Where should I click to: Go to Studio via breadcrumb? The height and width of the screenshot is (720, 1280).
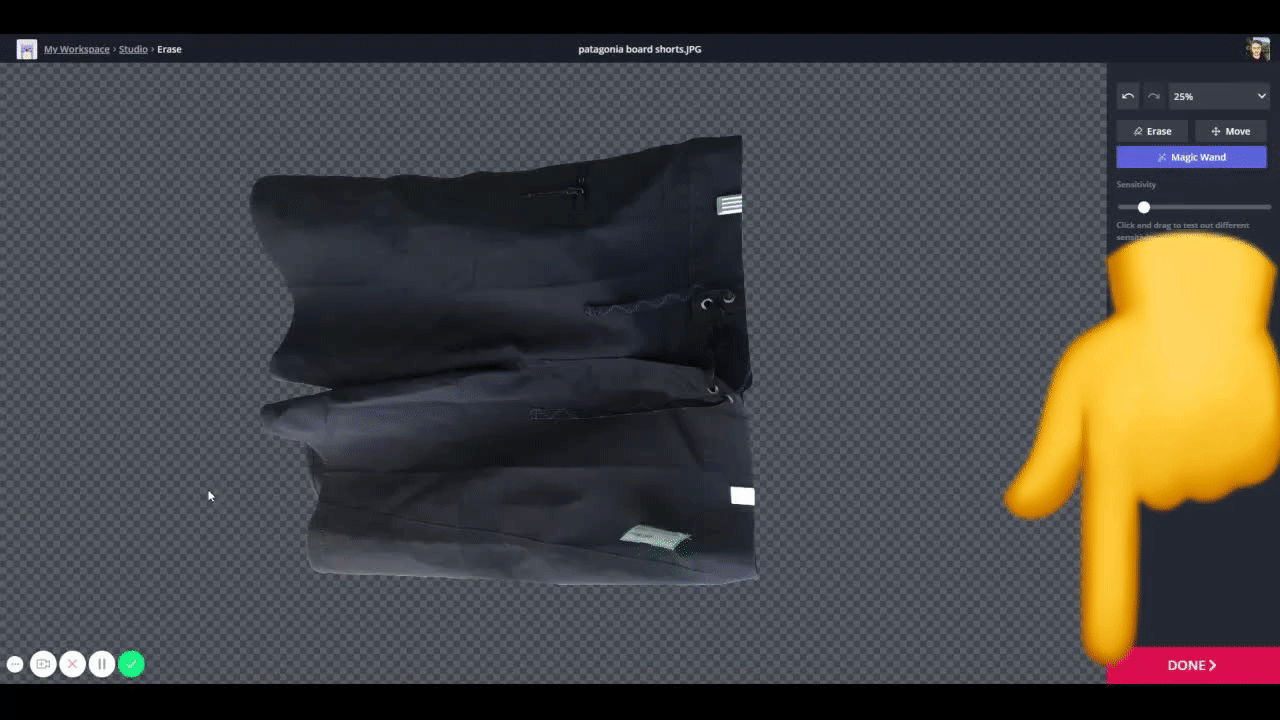point(133,49)
